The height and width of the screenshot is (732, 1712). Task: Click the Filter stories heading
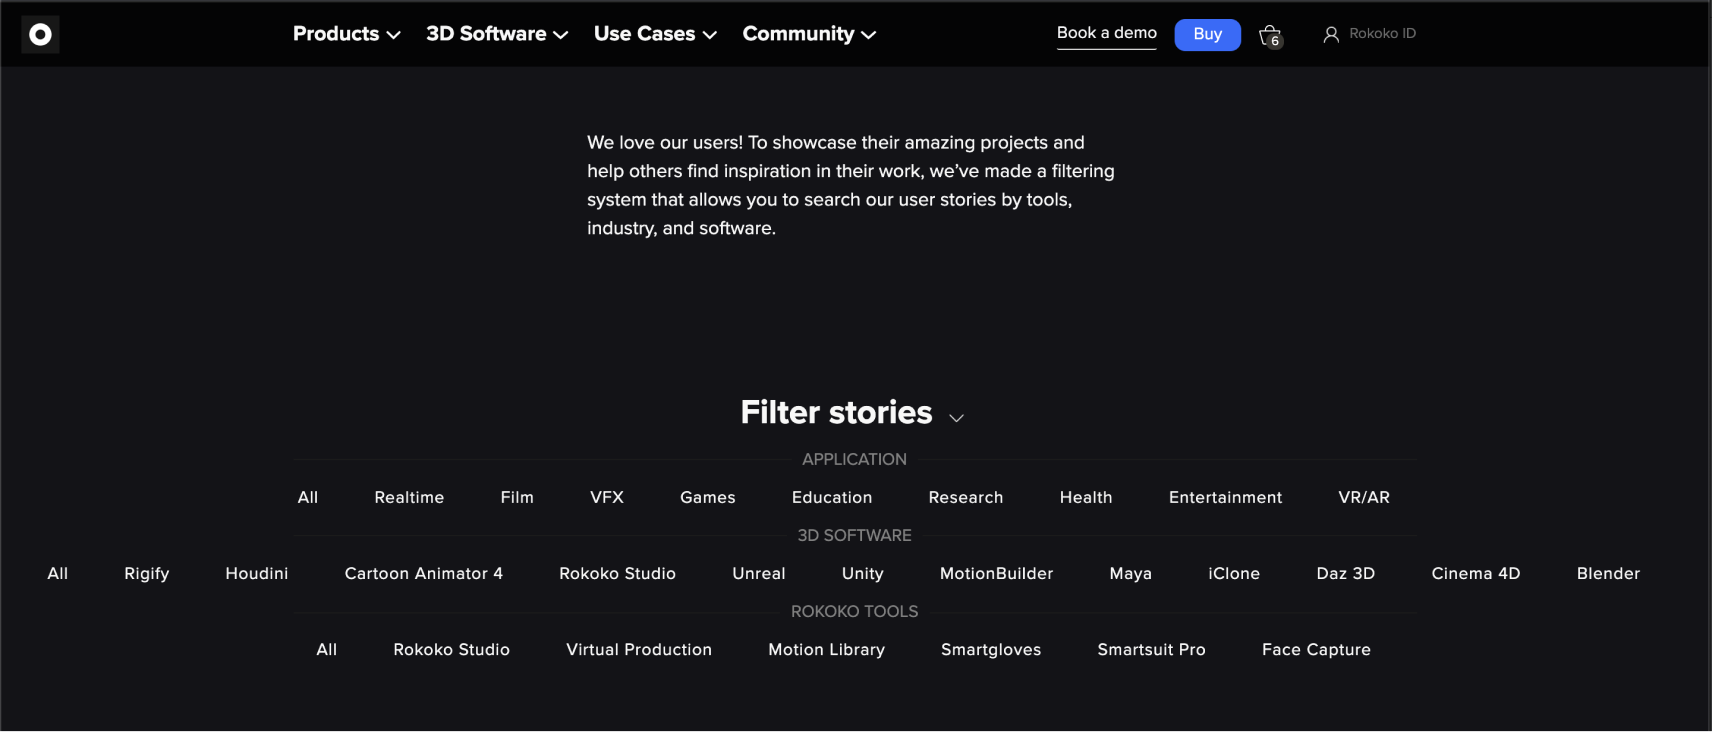[836, 413]
